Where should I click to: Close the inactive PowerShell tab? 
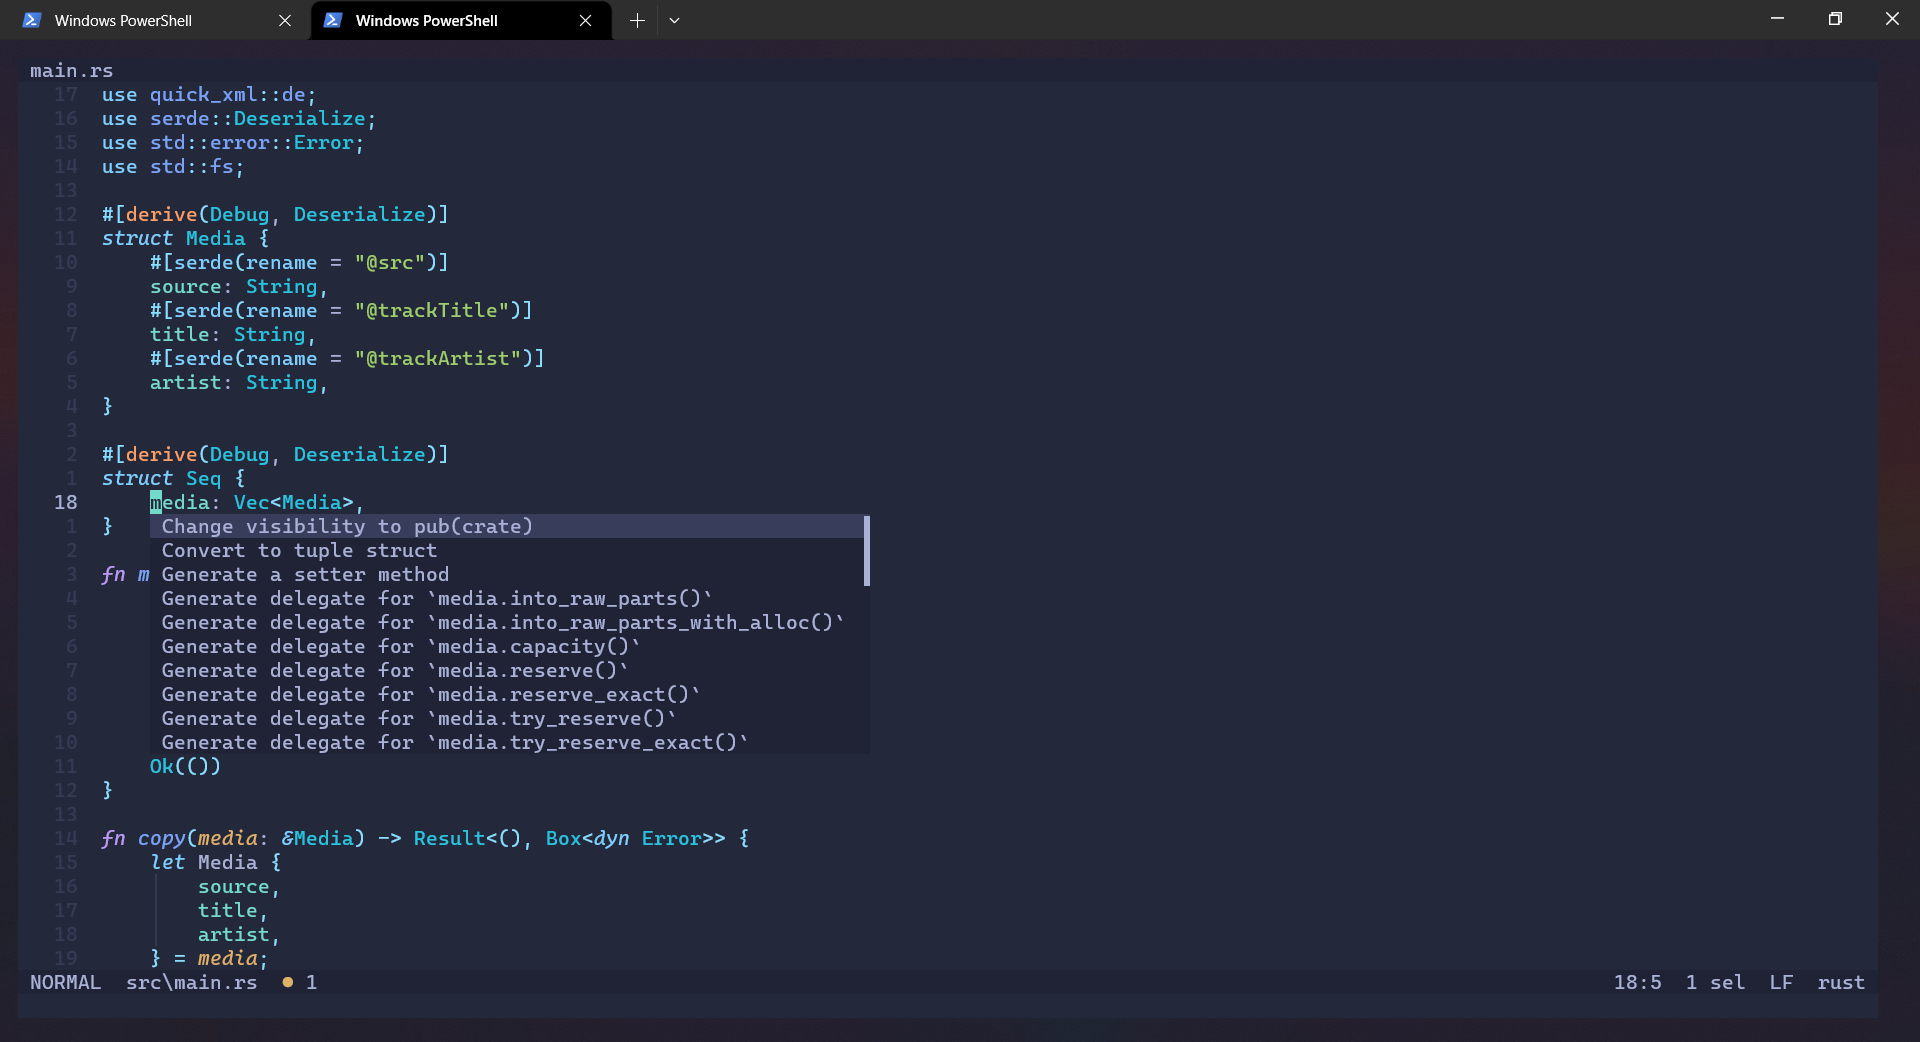point(285,20)
